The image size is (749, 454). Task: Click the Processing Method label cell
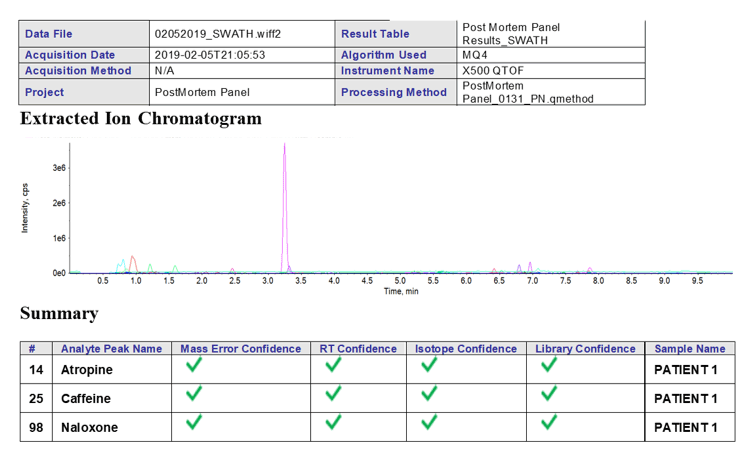click(x=393, y=92)
